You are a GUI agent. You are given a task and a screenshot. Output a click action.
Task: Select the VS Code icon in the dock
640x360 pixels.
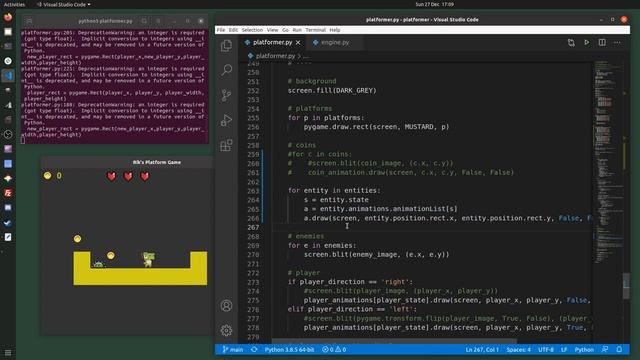tap(8, 76)
